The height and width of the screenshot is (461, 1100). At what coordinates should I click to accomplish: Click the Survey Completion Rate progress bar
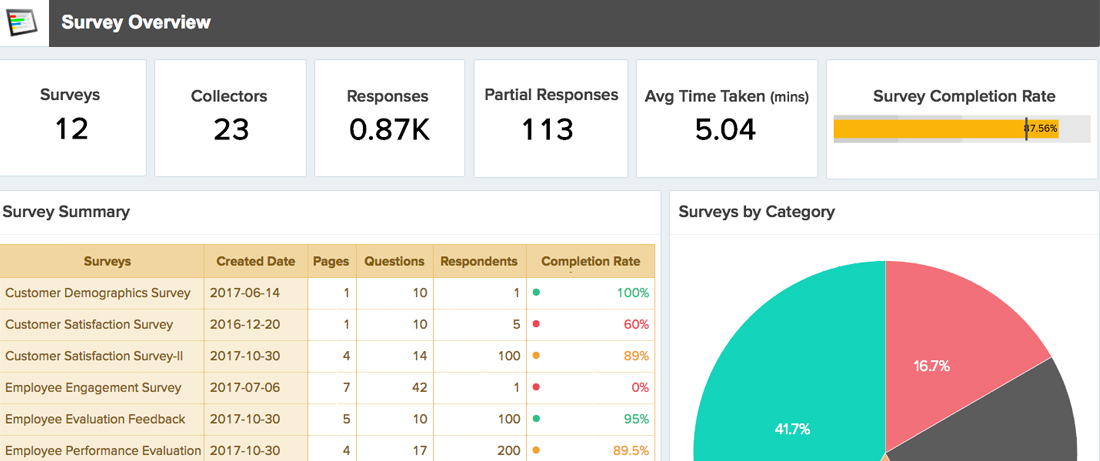click(x=962, y=129)
